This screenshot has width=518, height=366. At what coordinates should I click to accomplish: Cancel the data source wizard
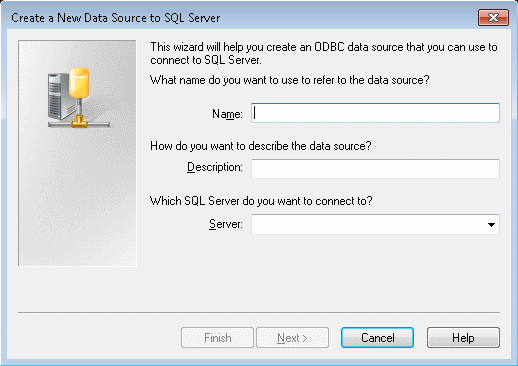point(377,338)
